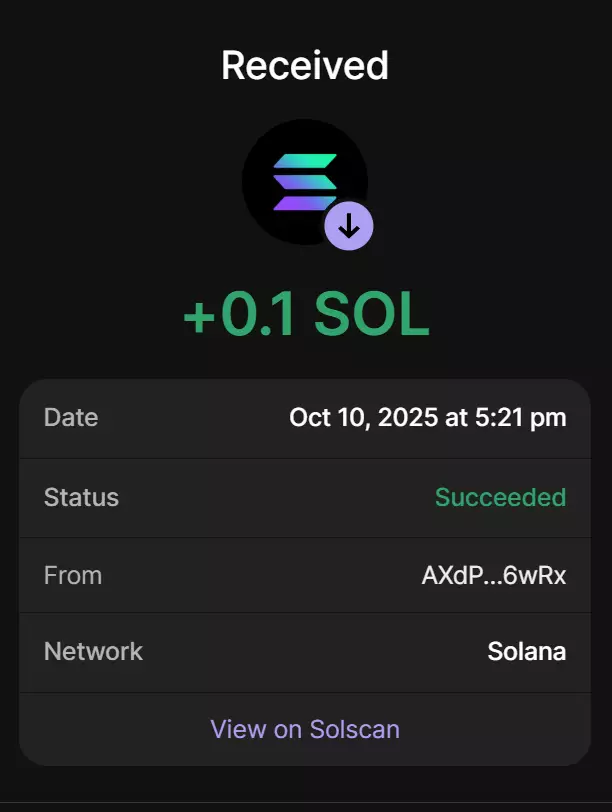
Task: Click the sender address AXdP...6wRx
Action: (x=494, y=575)
